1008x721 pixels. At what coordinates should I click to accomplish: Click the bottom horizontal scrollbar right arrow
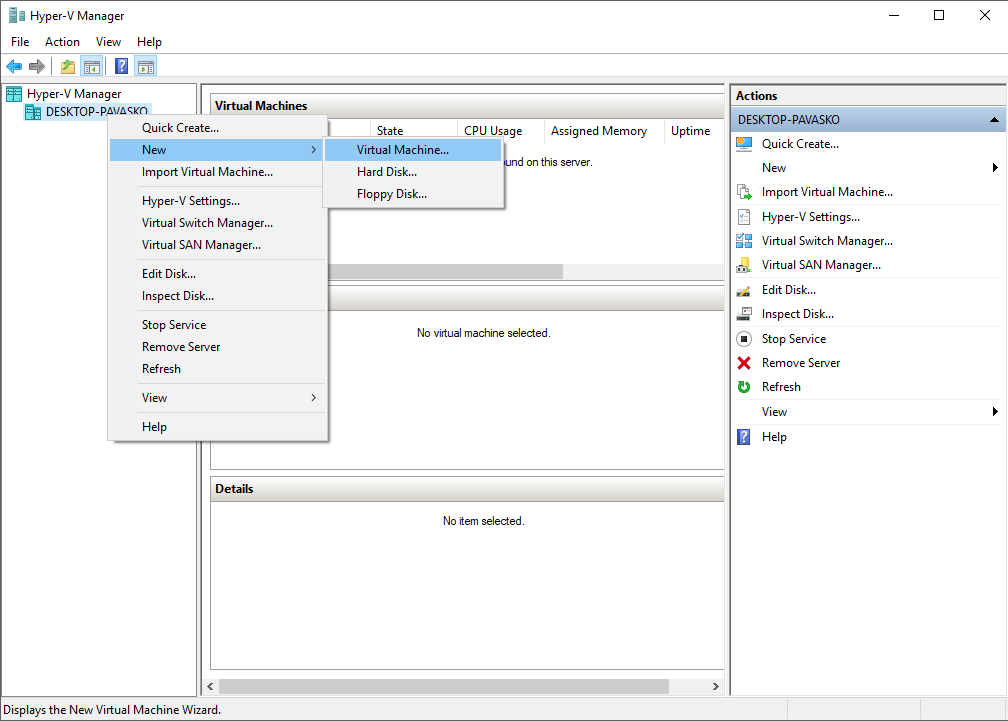(716, 687)
